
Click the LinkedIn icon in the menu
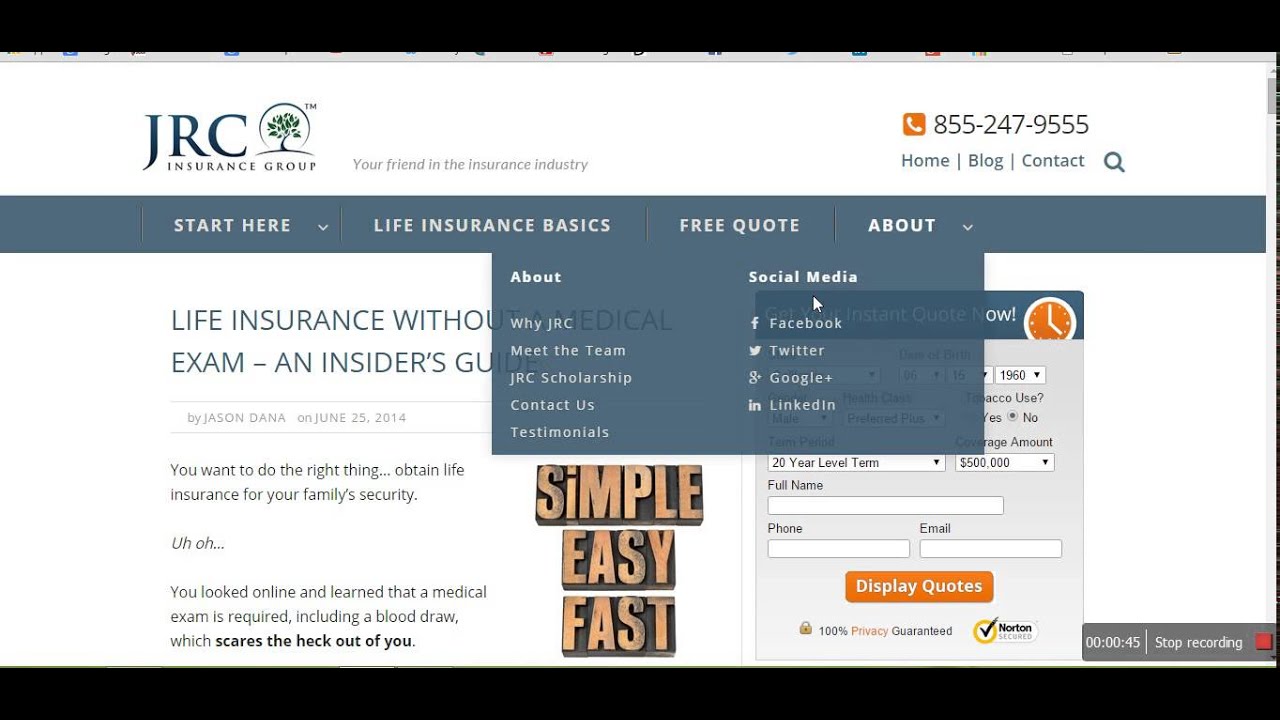tap(755, 405)
